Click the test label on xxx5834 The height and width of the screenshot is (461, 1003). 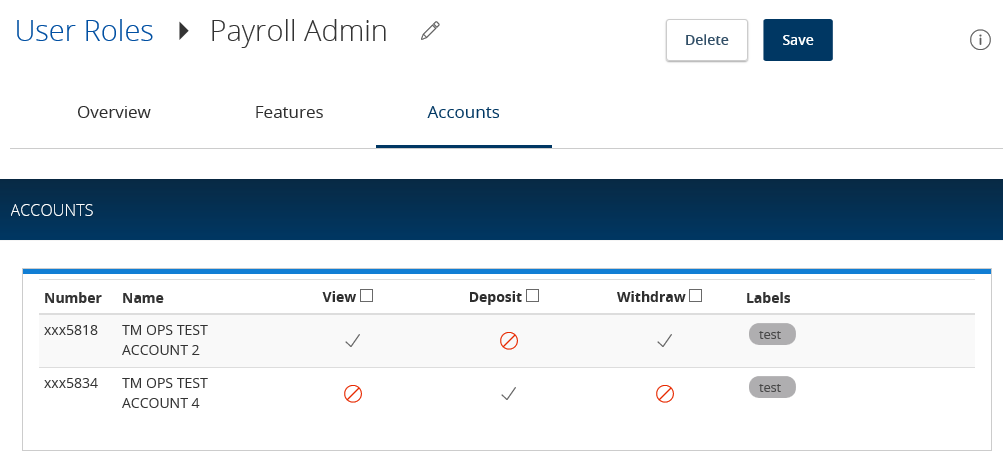coord(772,387)
